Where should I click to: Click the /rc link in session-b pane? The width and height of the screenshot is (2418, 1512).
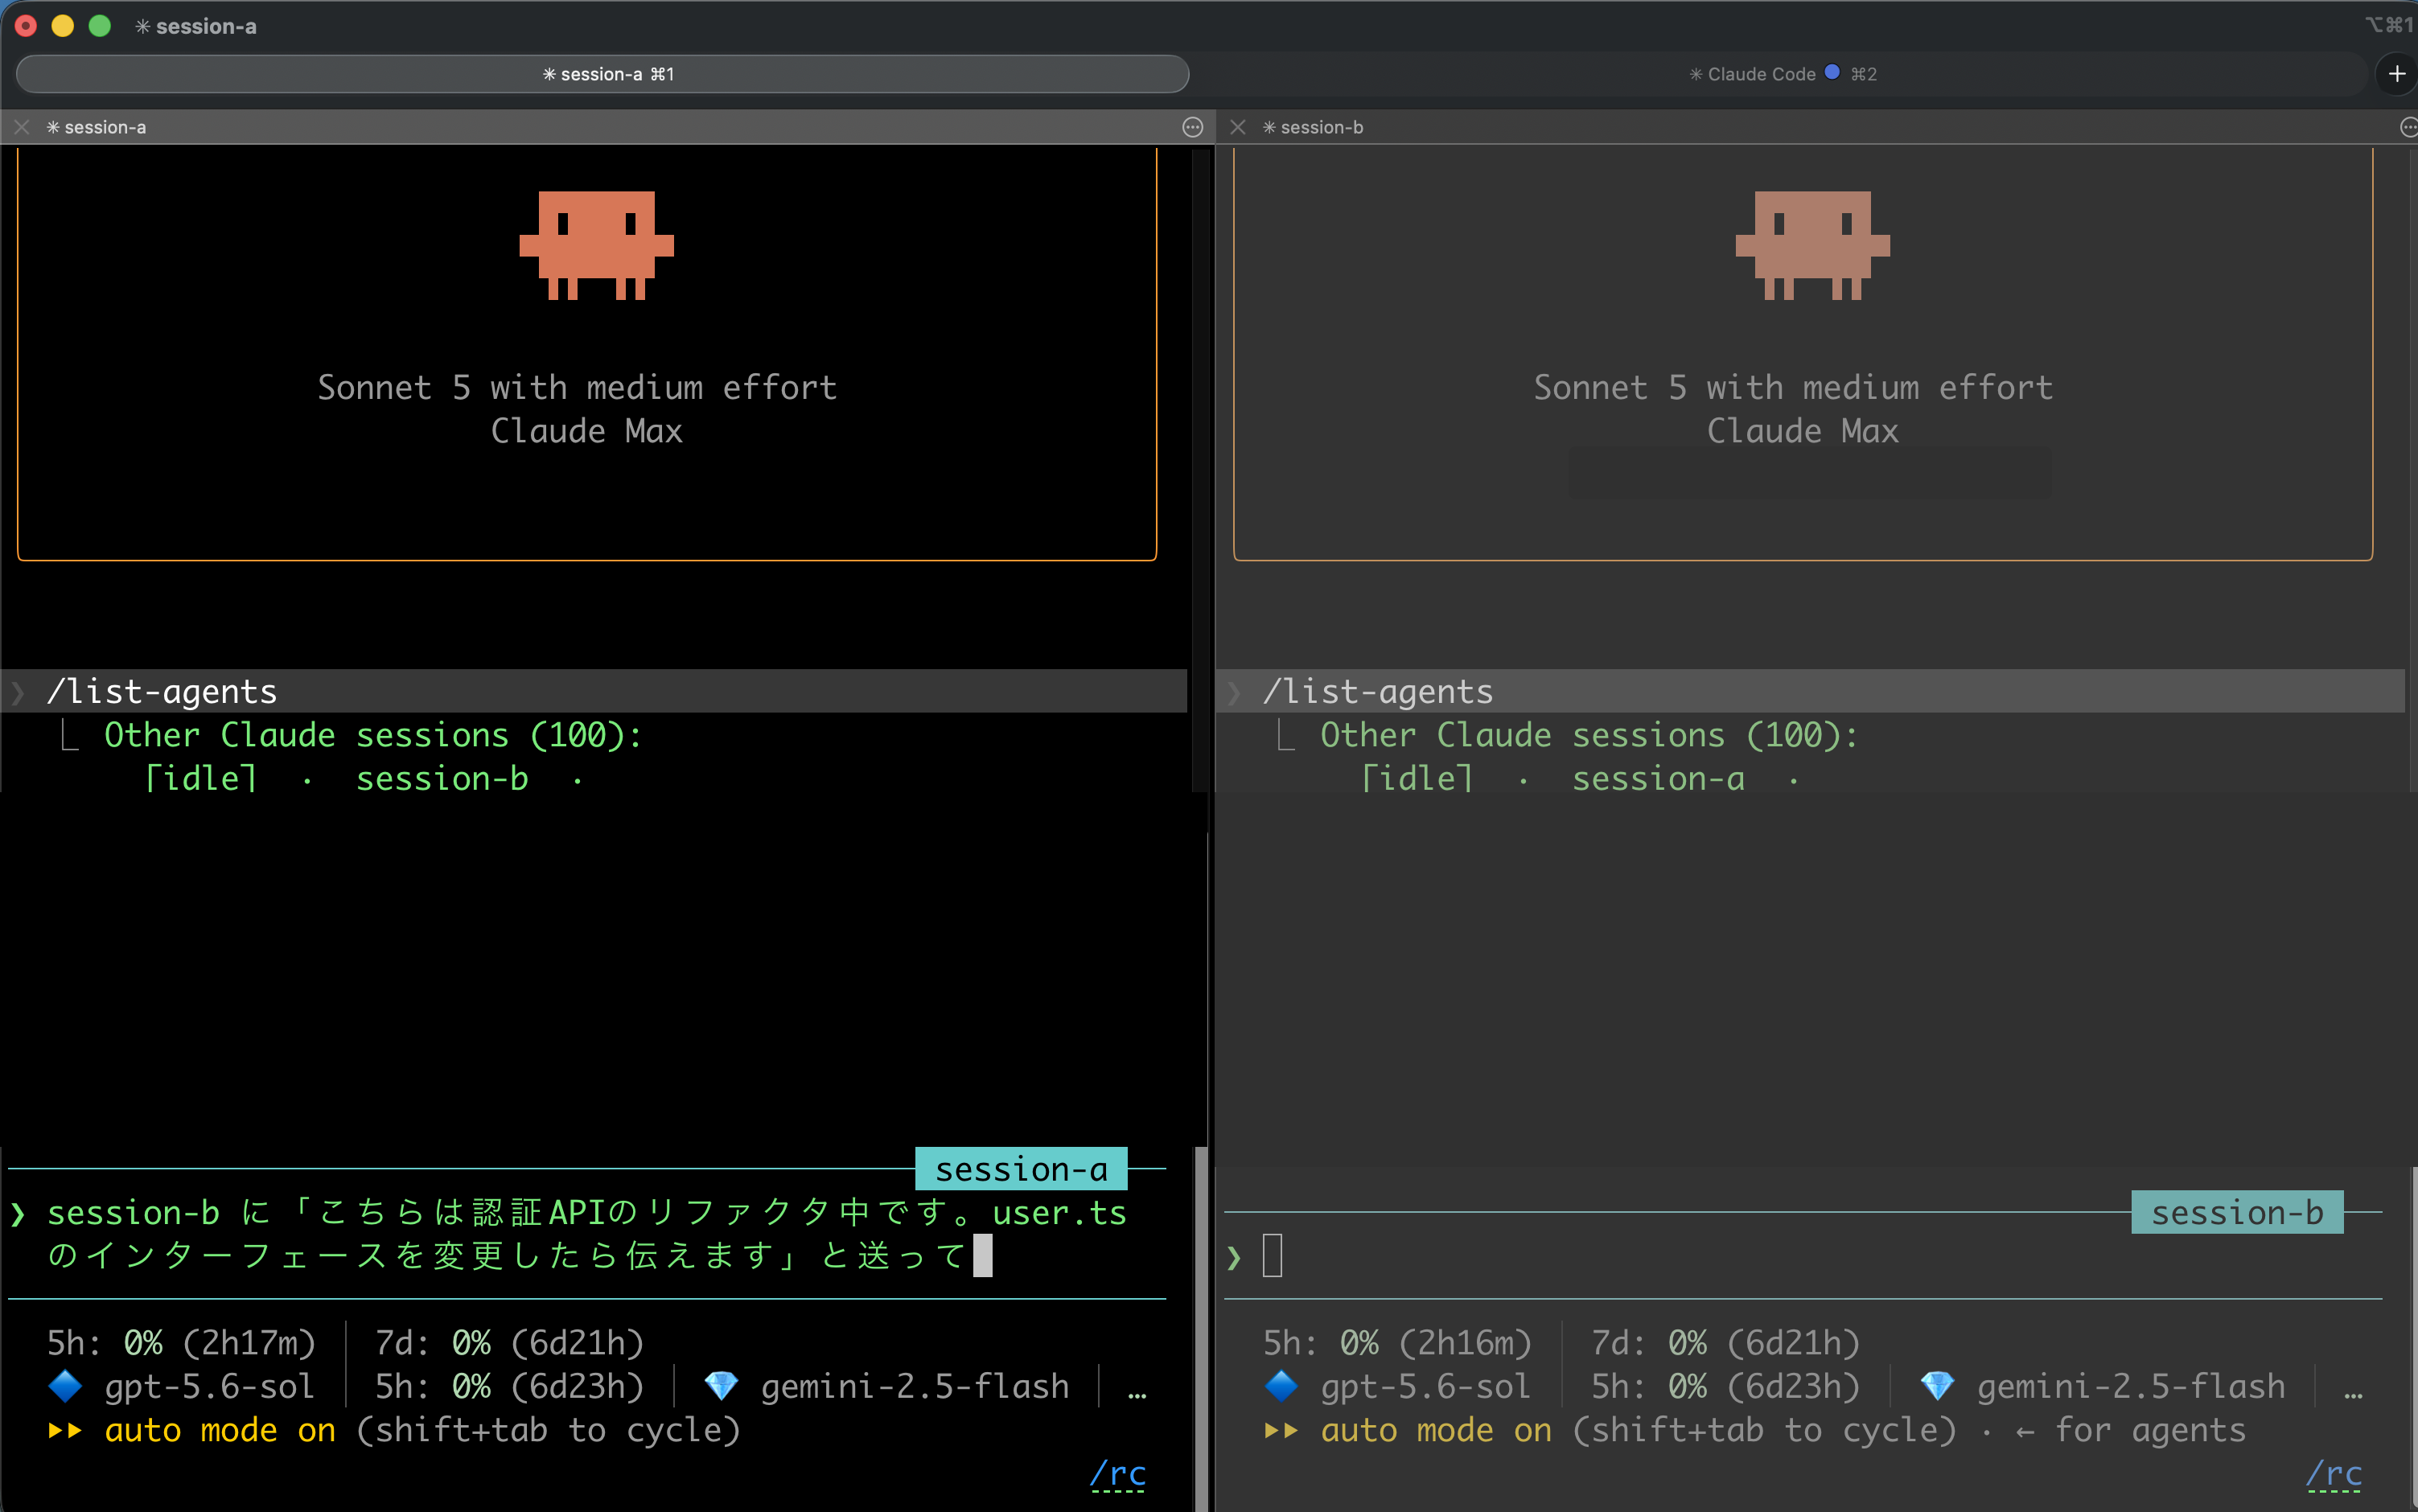point(2334,1474)
